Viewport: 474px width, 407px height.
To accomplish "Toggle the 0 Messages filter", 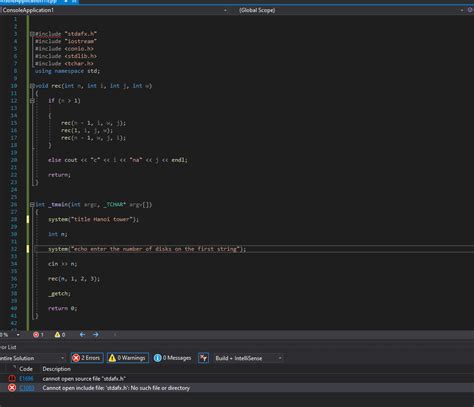I will [173, 358].
